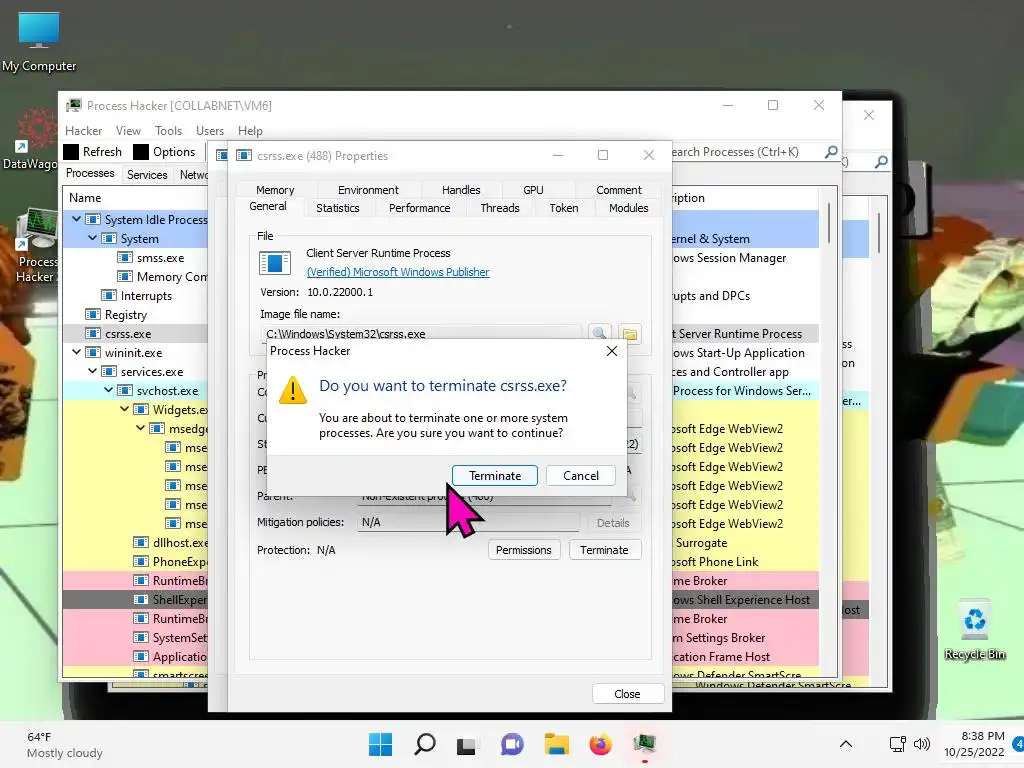Click the Terminate button beside Permissions

604,550
